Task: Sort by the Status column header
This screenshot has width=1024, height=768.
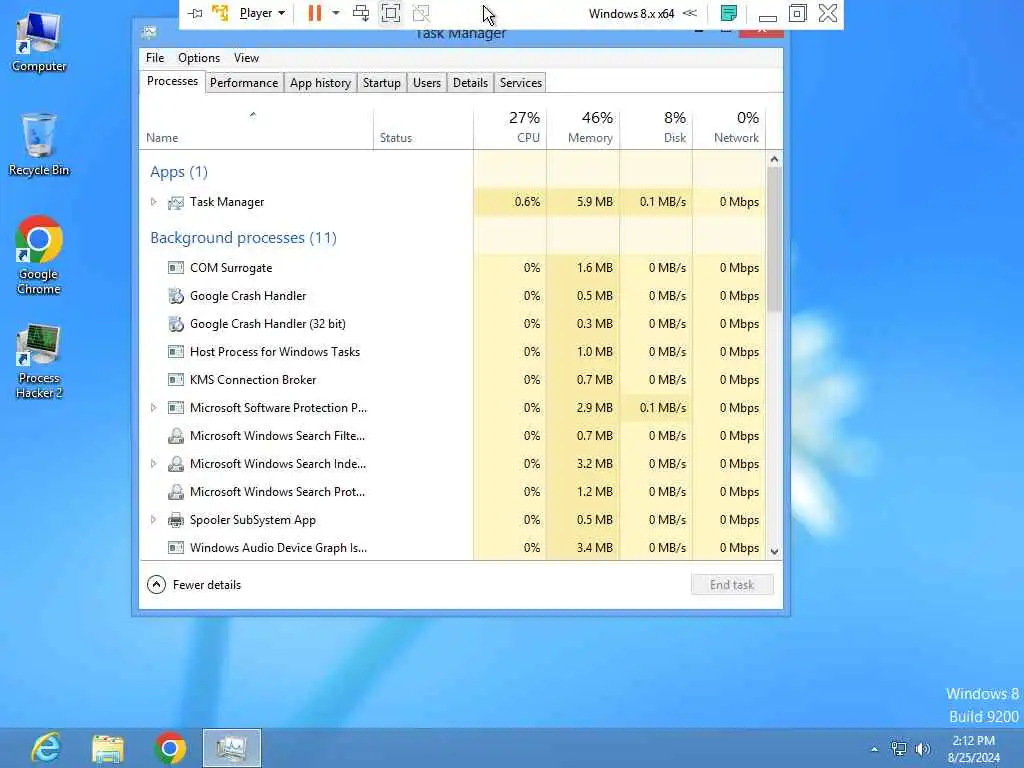Action: click(x=423, y=129)
